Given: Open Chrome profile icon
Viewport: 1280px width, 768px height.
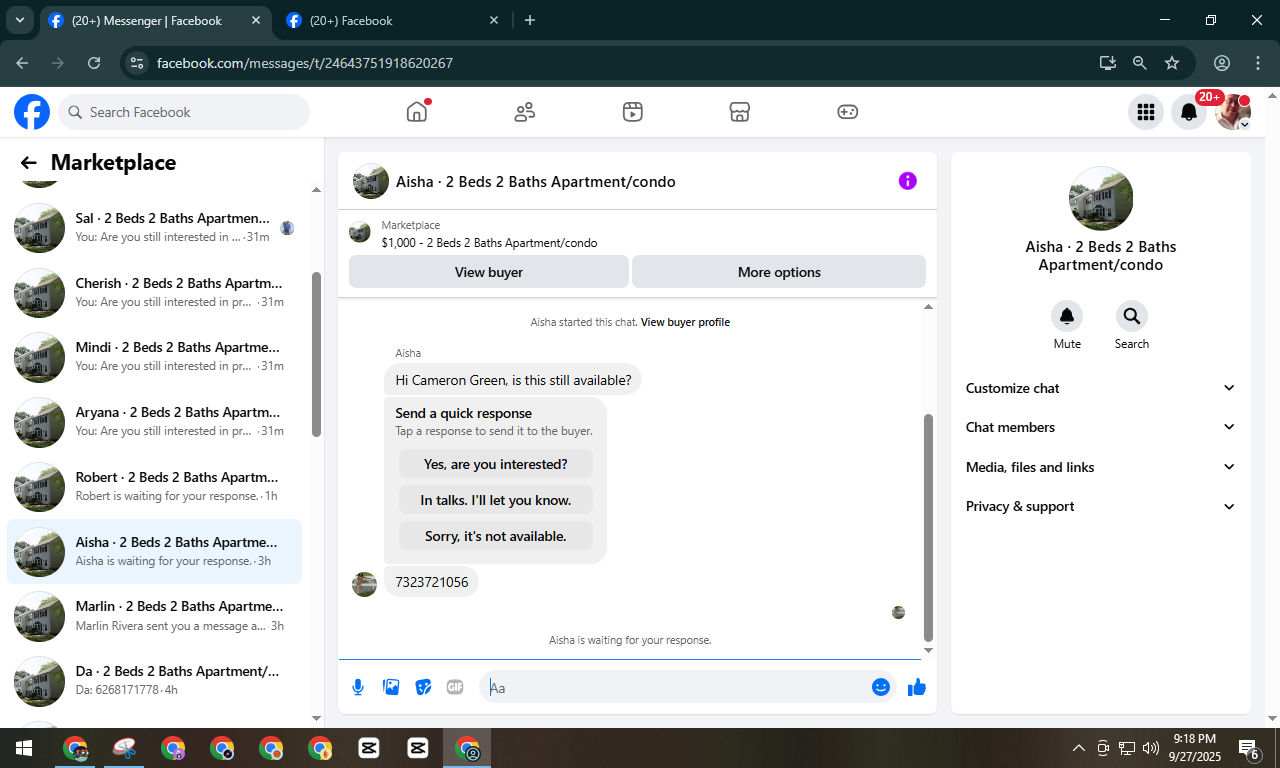Looking at the screenshot, I should click(x=1222, y=63).
